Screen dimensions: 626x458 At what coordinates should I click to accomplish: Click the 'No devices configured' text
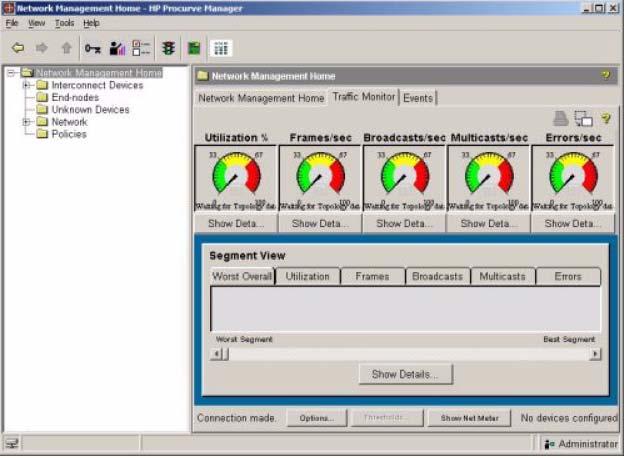(569, 418)
